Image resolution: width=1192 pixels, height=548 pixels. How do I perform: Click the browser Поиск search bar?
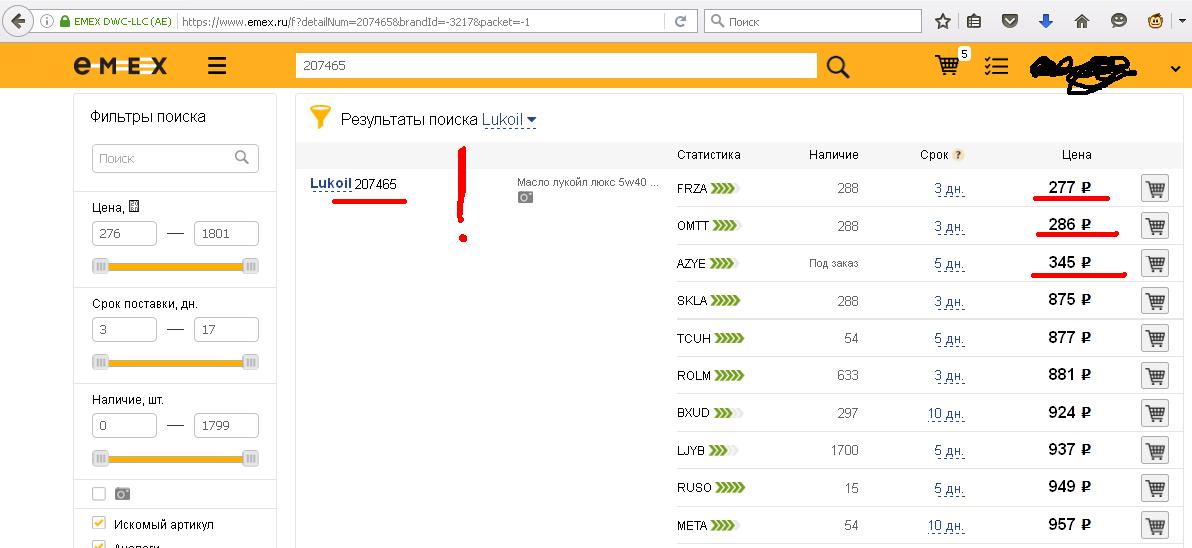tap(813, 21)
